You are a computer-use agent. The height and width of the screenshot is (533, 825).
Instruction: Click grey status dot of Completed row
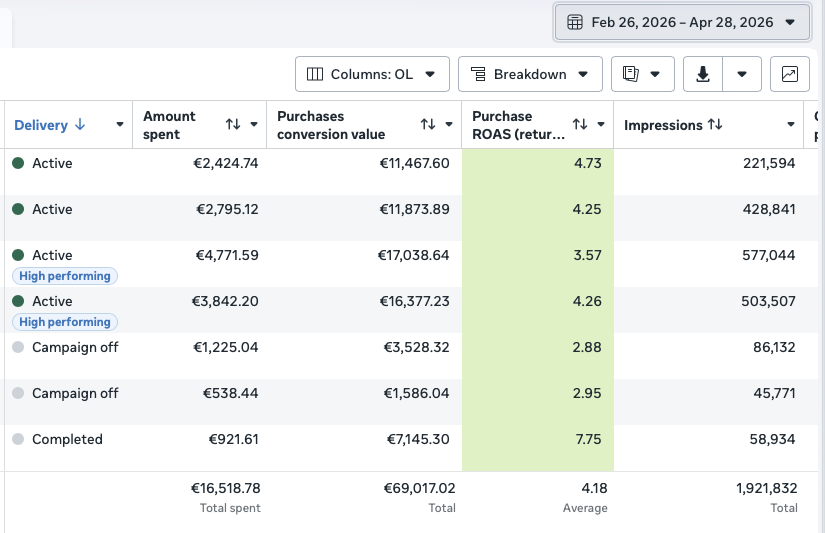(18, 439)
